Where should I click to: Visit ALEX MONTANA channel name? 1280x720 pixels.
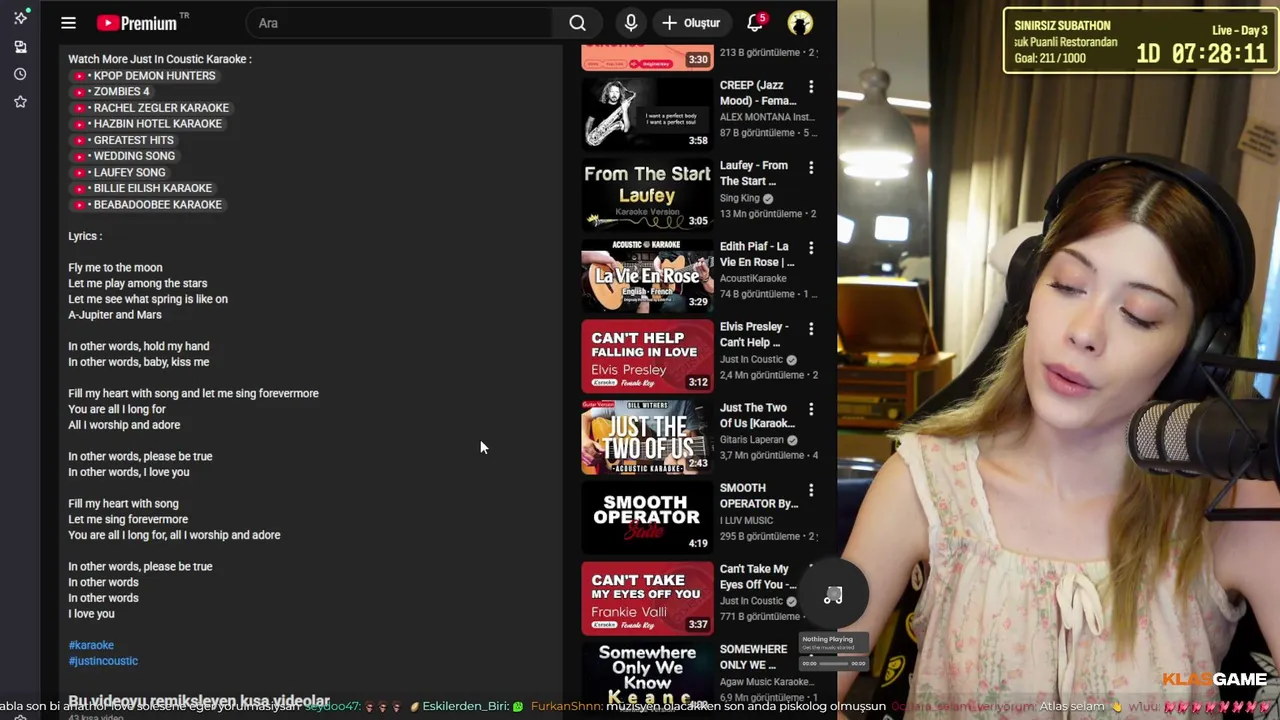(x=768, y=117)
